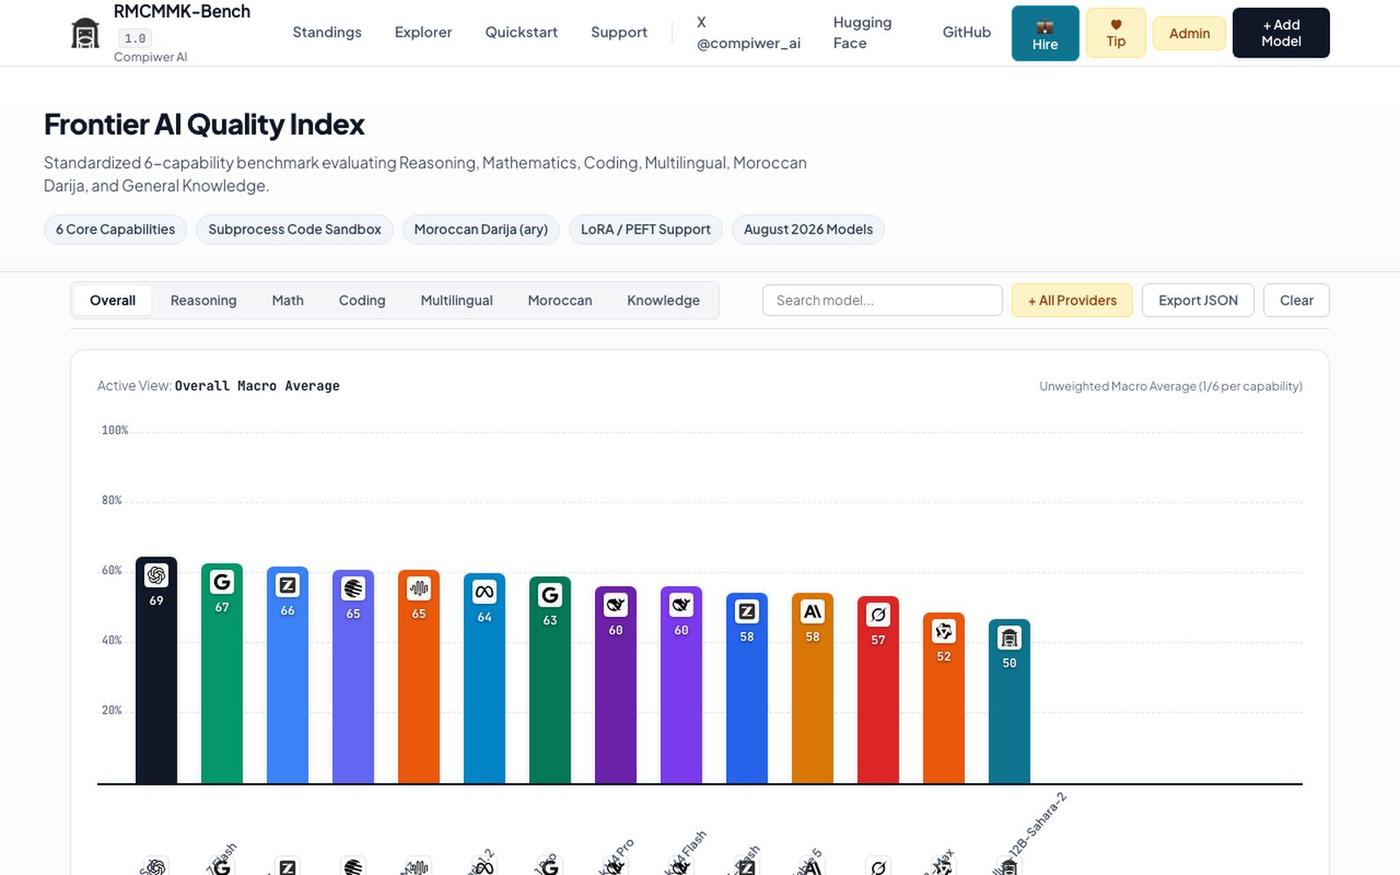The width and height of the screenshot is (1400, 875).
Task: Click the Moroccan Darija (ary) tag
Action: [481, 229]
